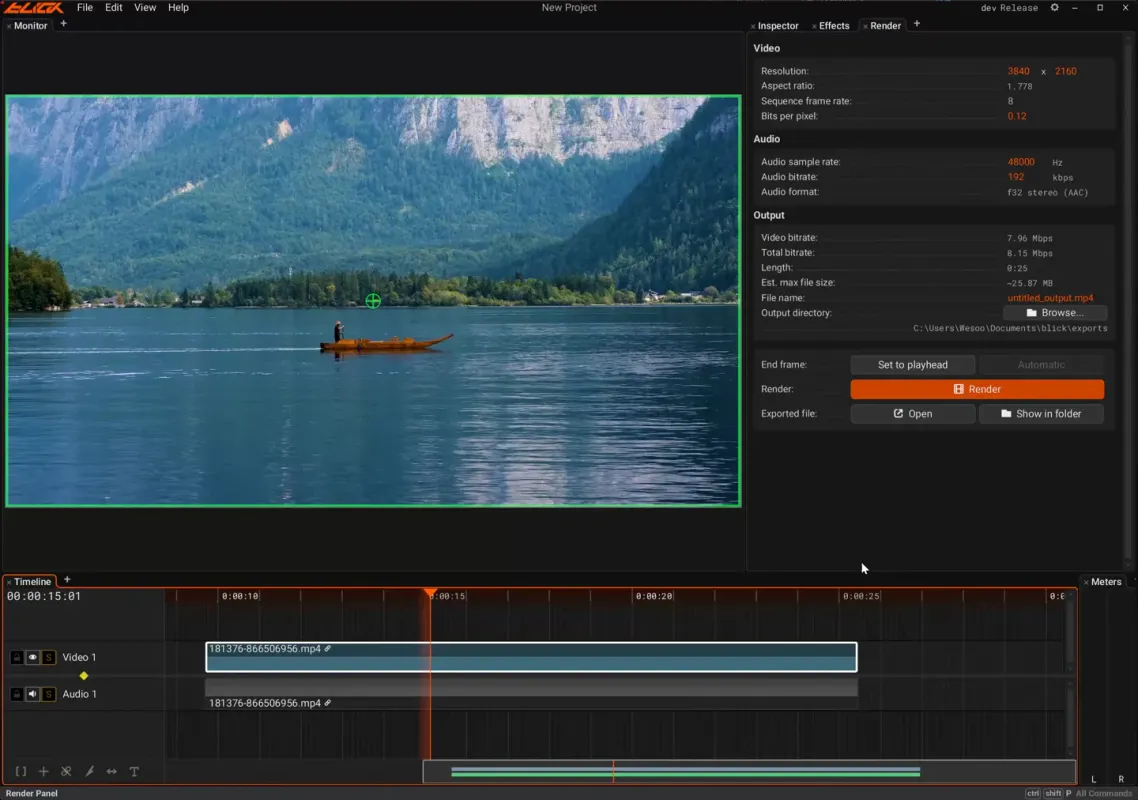Click the link icon on the audio clip label

328,703
